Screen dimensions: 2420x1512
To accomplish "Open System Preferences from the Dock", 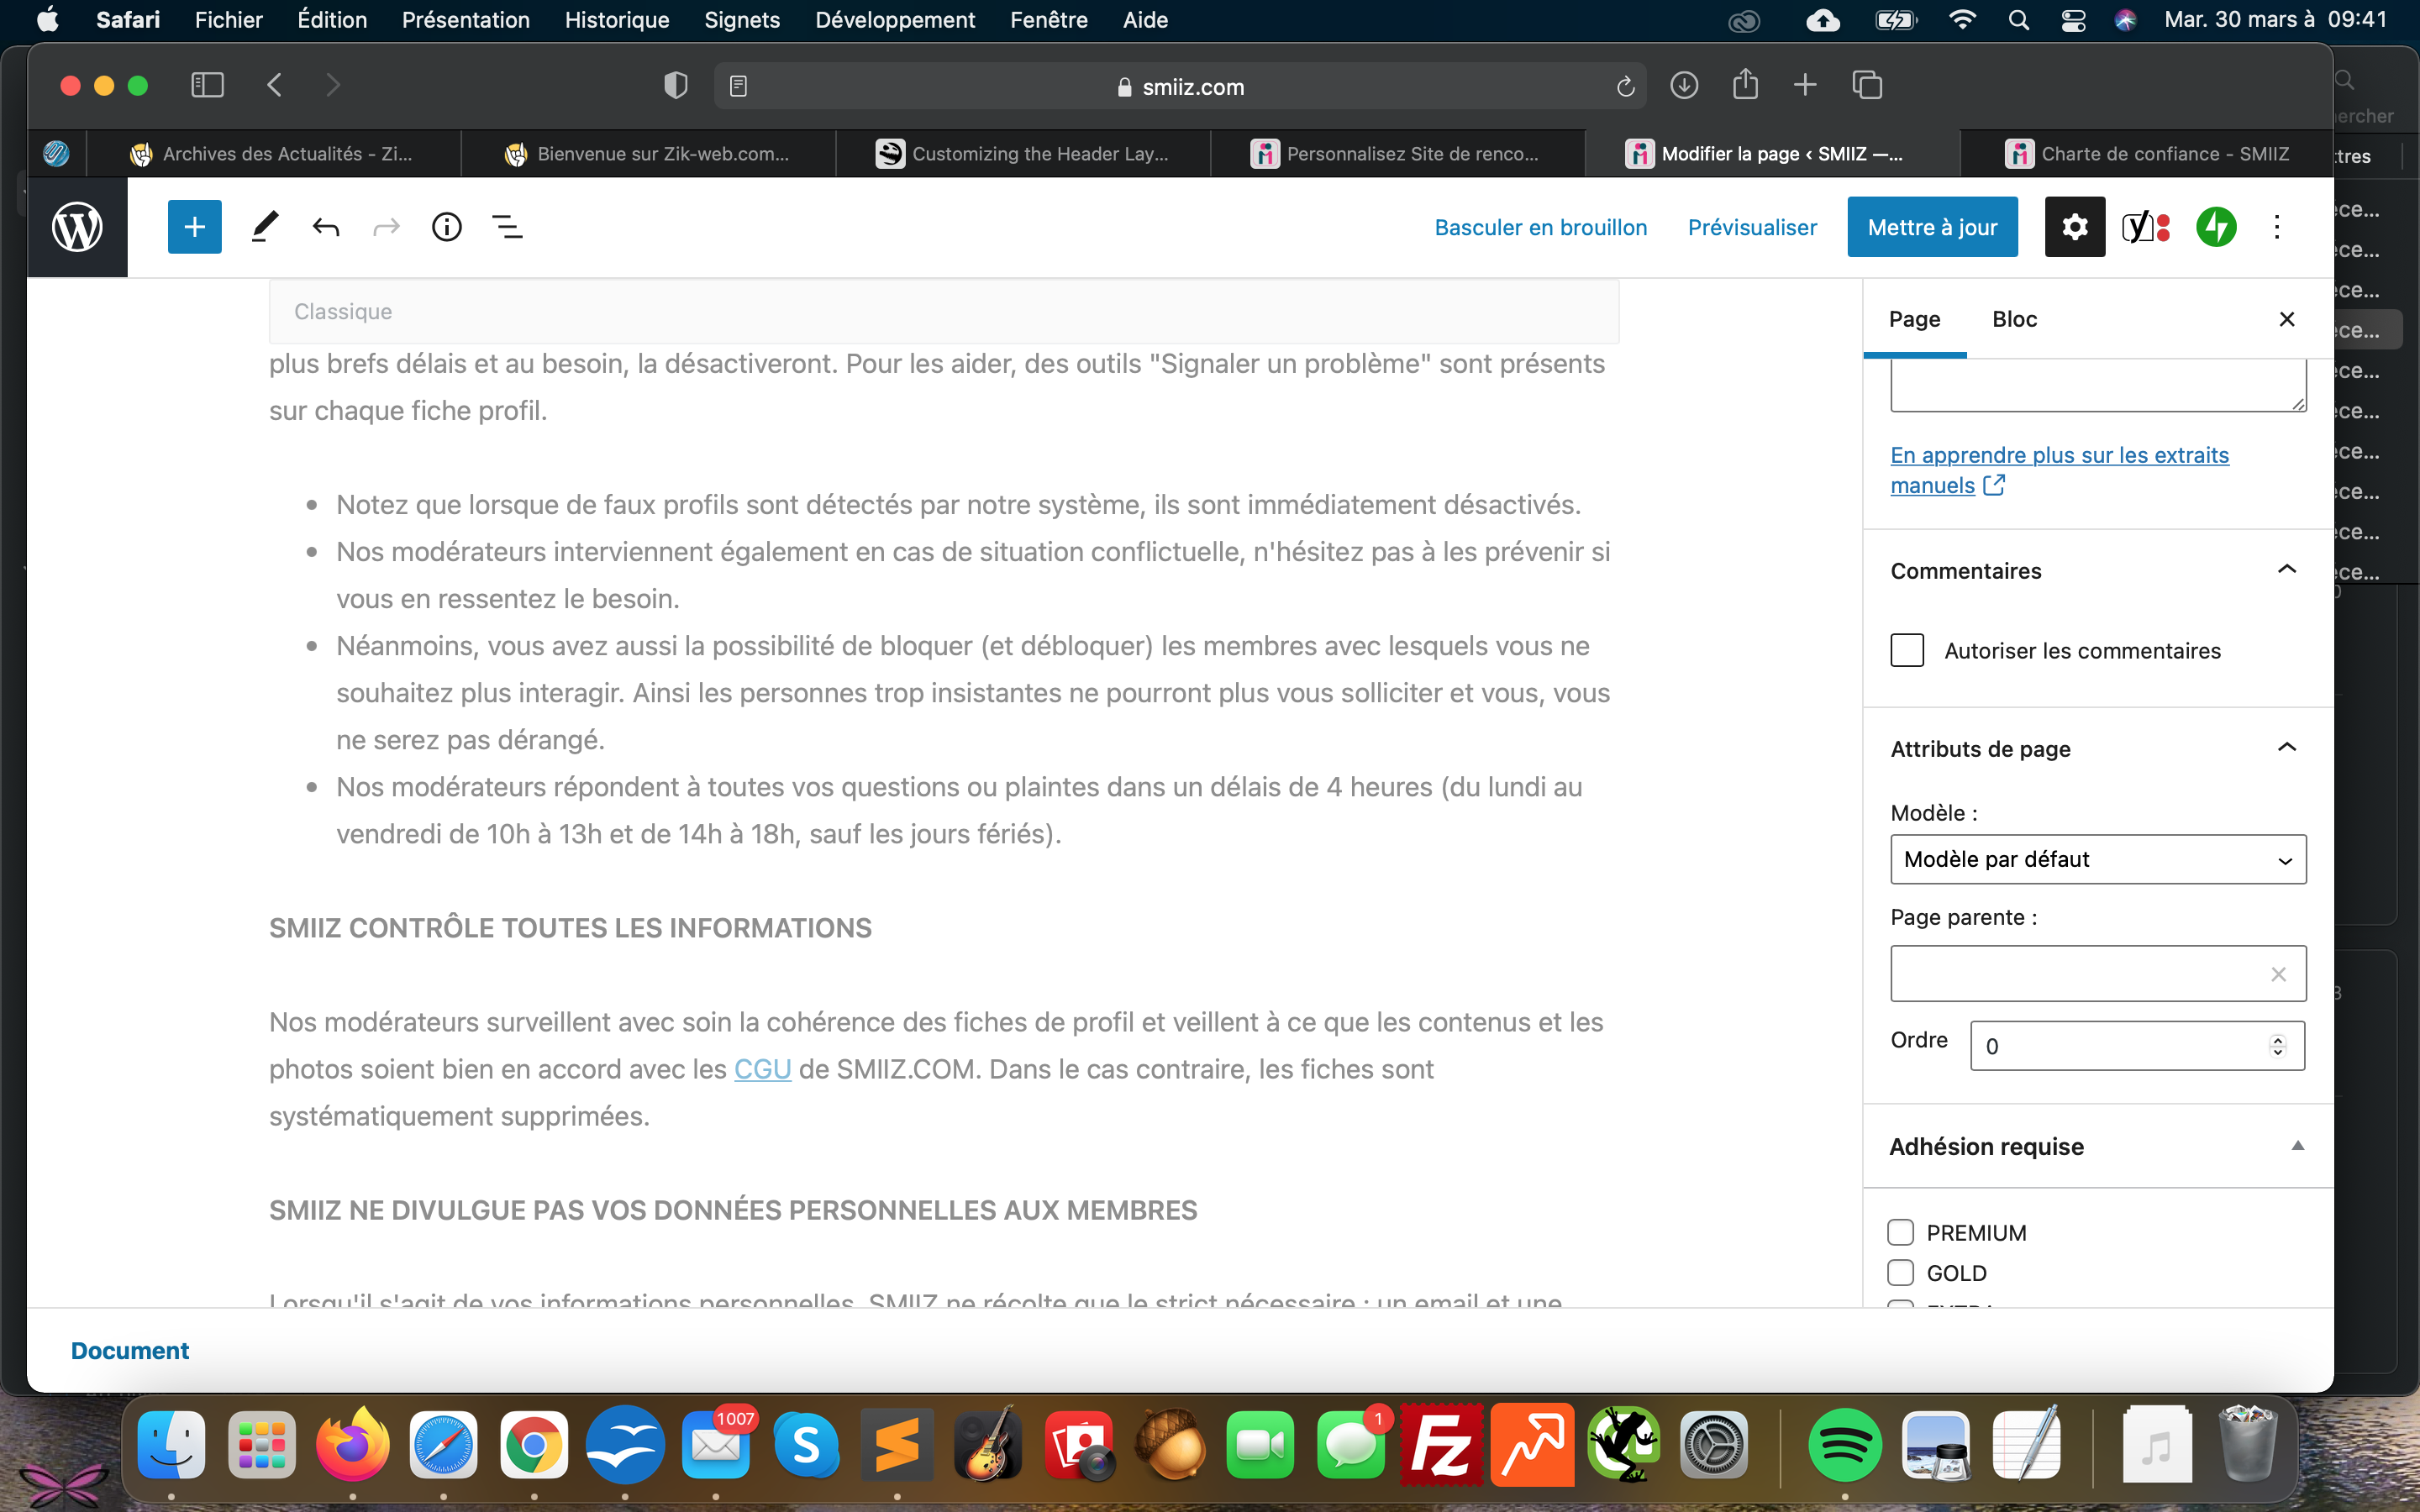I will pos(1714,1445).
